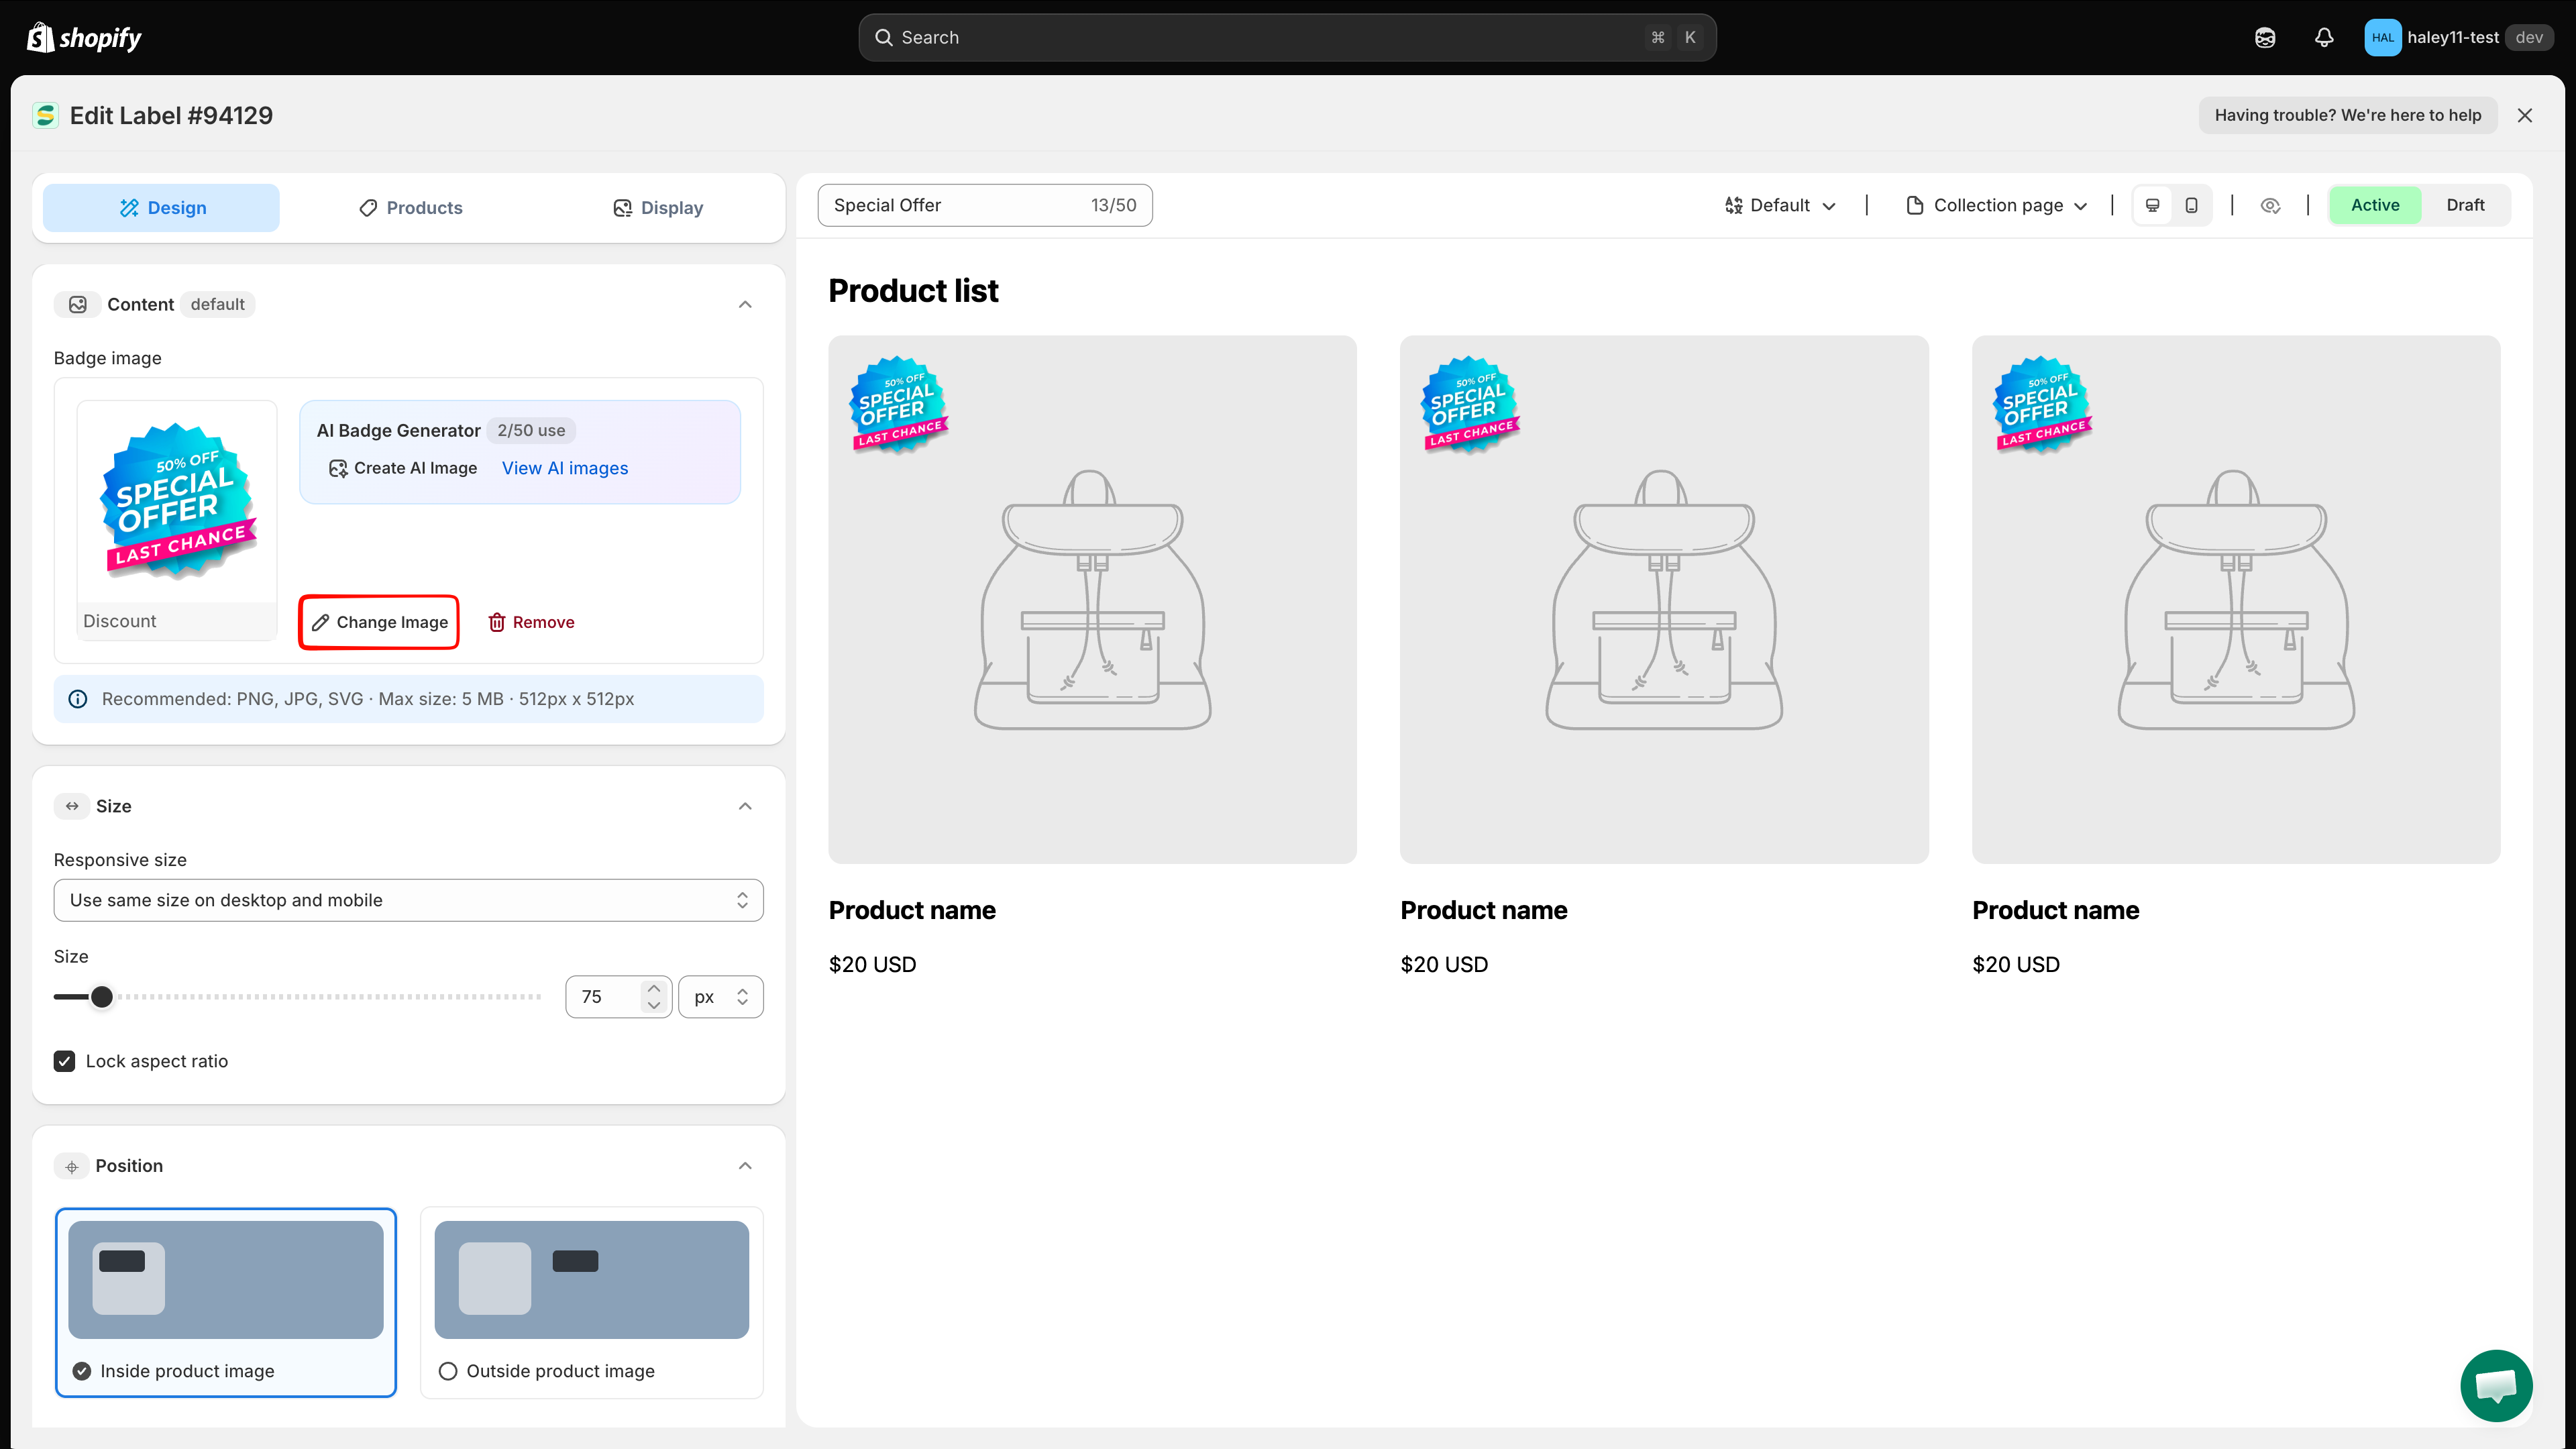Open the haley11-test account avatar
This screenshot has width=2576, height=1449.
pyautogui.click(x=2382, y=37)
